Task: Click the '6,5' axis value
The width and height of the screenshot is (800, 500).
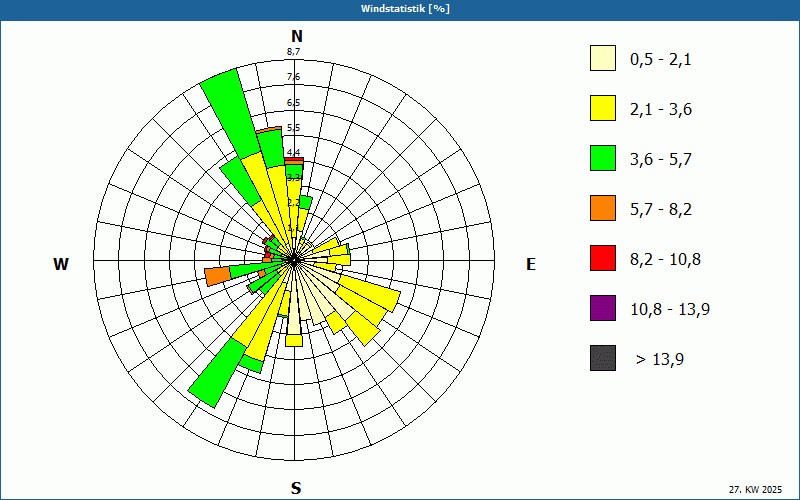Action: coord(293,103)
